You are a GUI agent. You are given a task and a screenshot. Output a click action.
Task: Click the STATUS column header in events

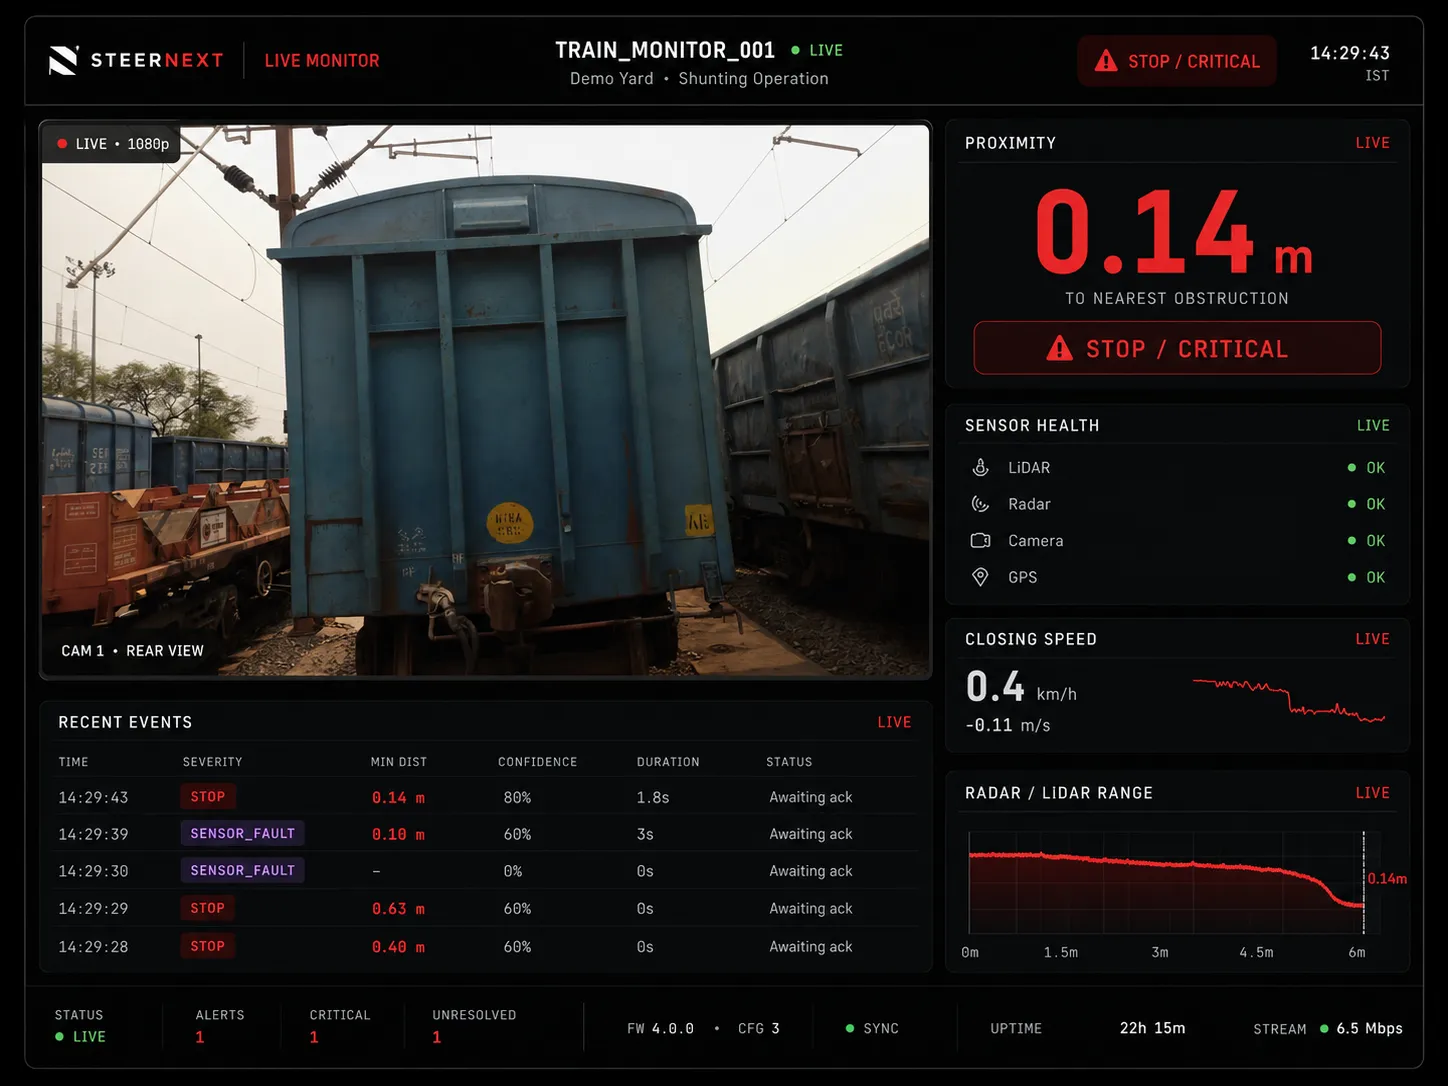789,762
